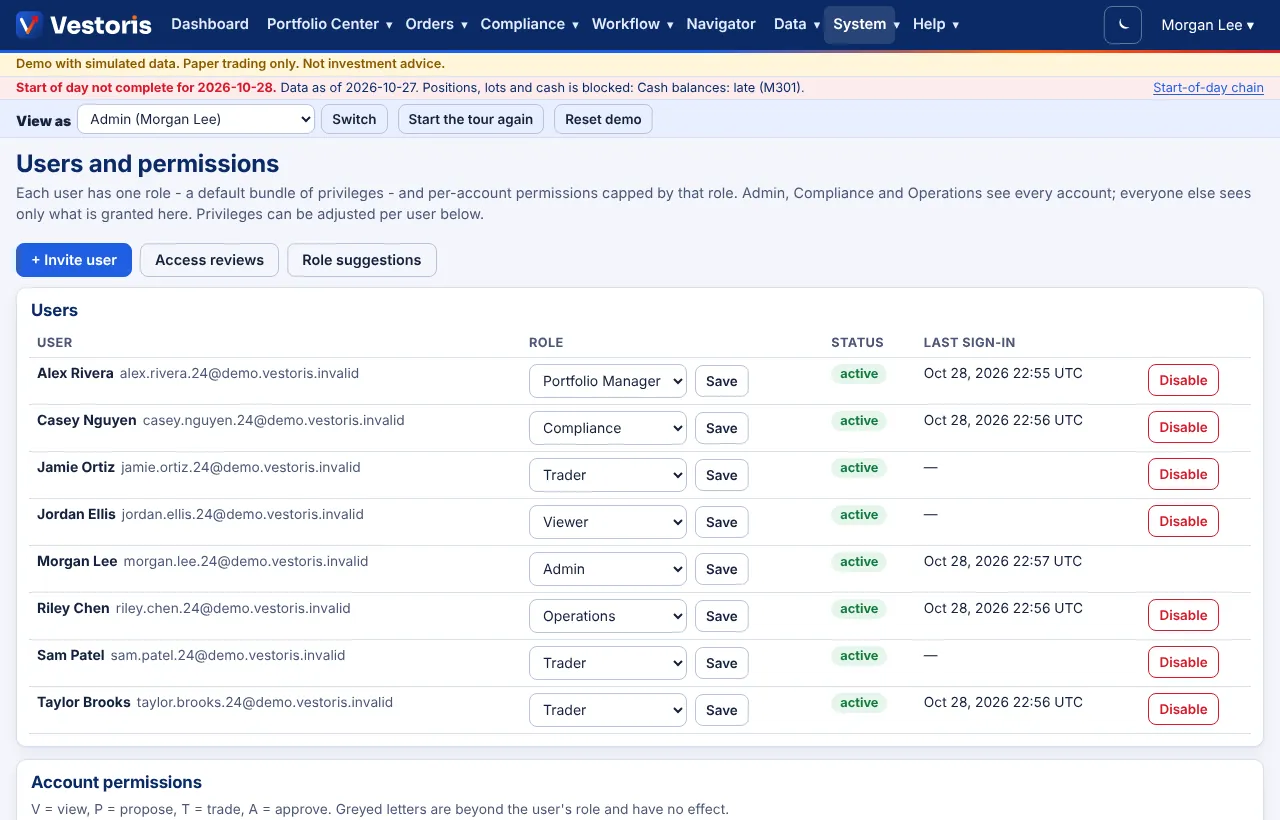Open Taylor Brooks's role dropdown
This screenshot has width=1280, height=820.
point(608,710)
